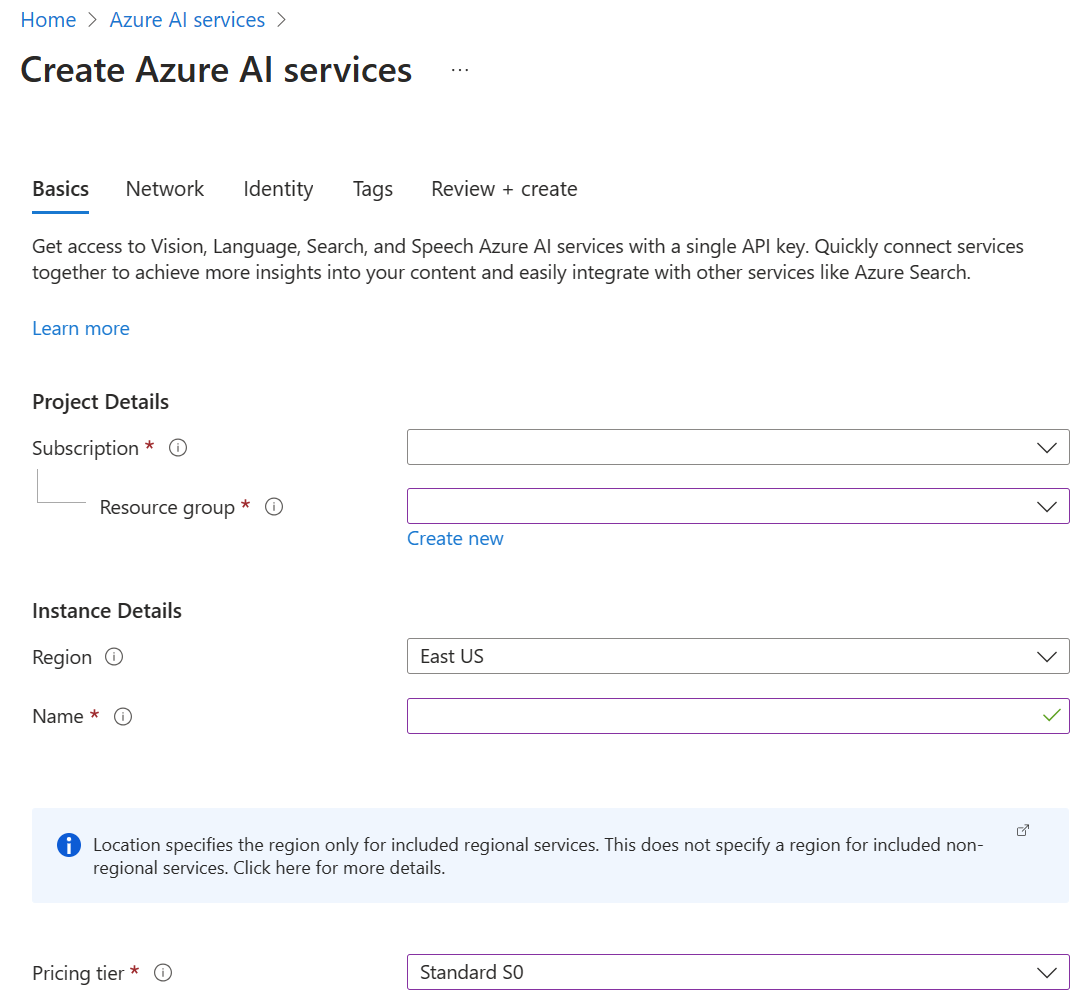Click the Learn more link
This screenshot has height=999, width=1080.
click(x=80, y=328)
